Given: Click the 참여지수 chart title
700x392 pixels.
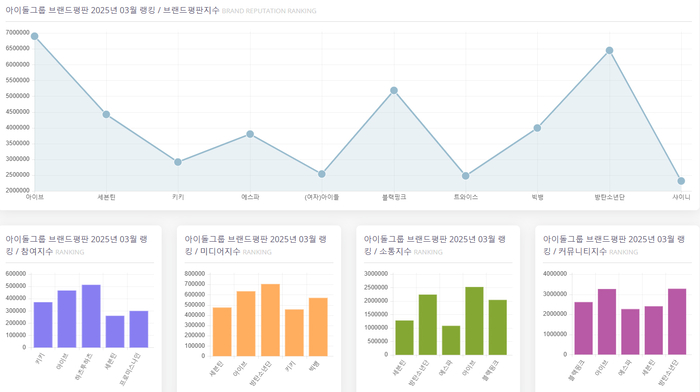Looking at the screenshot, I should (x=76, y=245).
